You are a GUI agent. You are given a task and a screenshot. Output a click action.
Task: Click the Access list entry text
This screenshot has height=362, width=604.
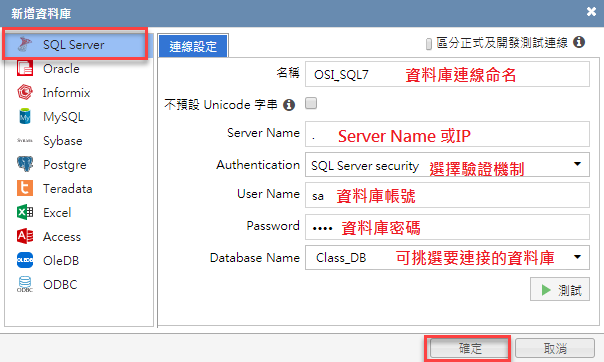(x=62, y=237)
